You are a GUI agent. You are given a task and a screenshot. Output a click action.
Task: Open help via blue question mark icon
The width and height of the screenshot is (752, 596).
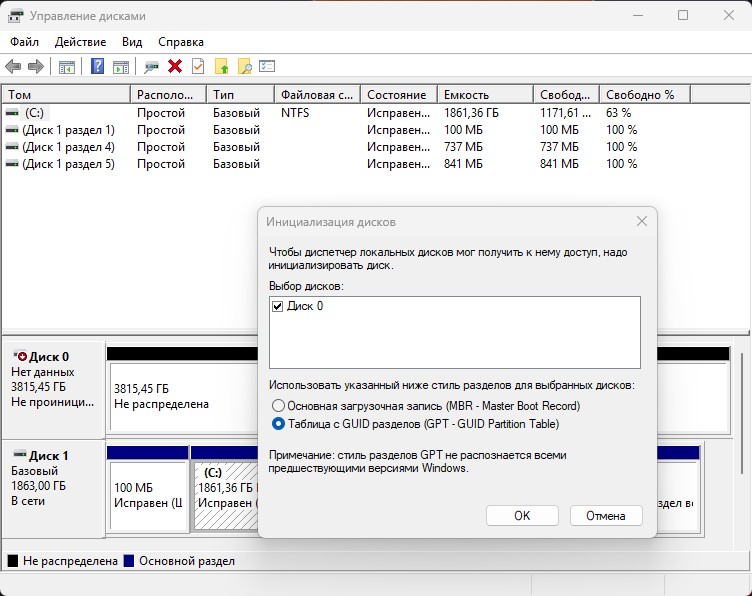tap(98, 66)
